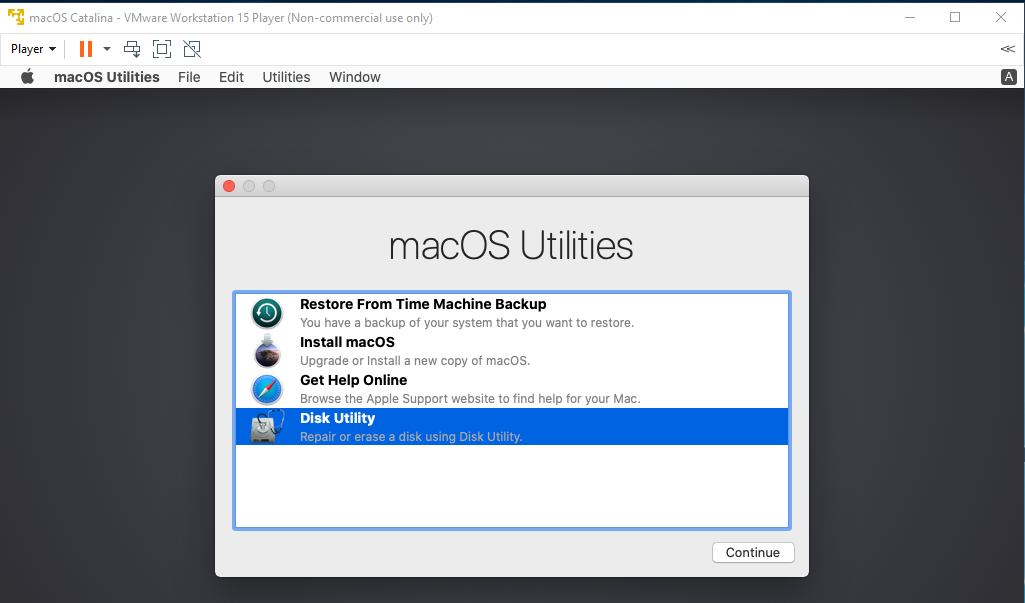Click 'Browse the Apple Support website' text
Screen dimensions: 1025x603
[470, 398]
